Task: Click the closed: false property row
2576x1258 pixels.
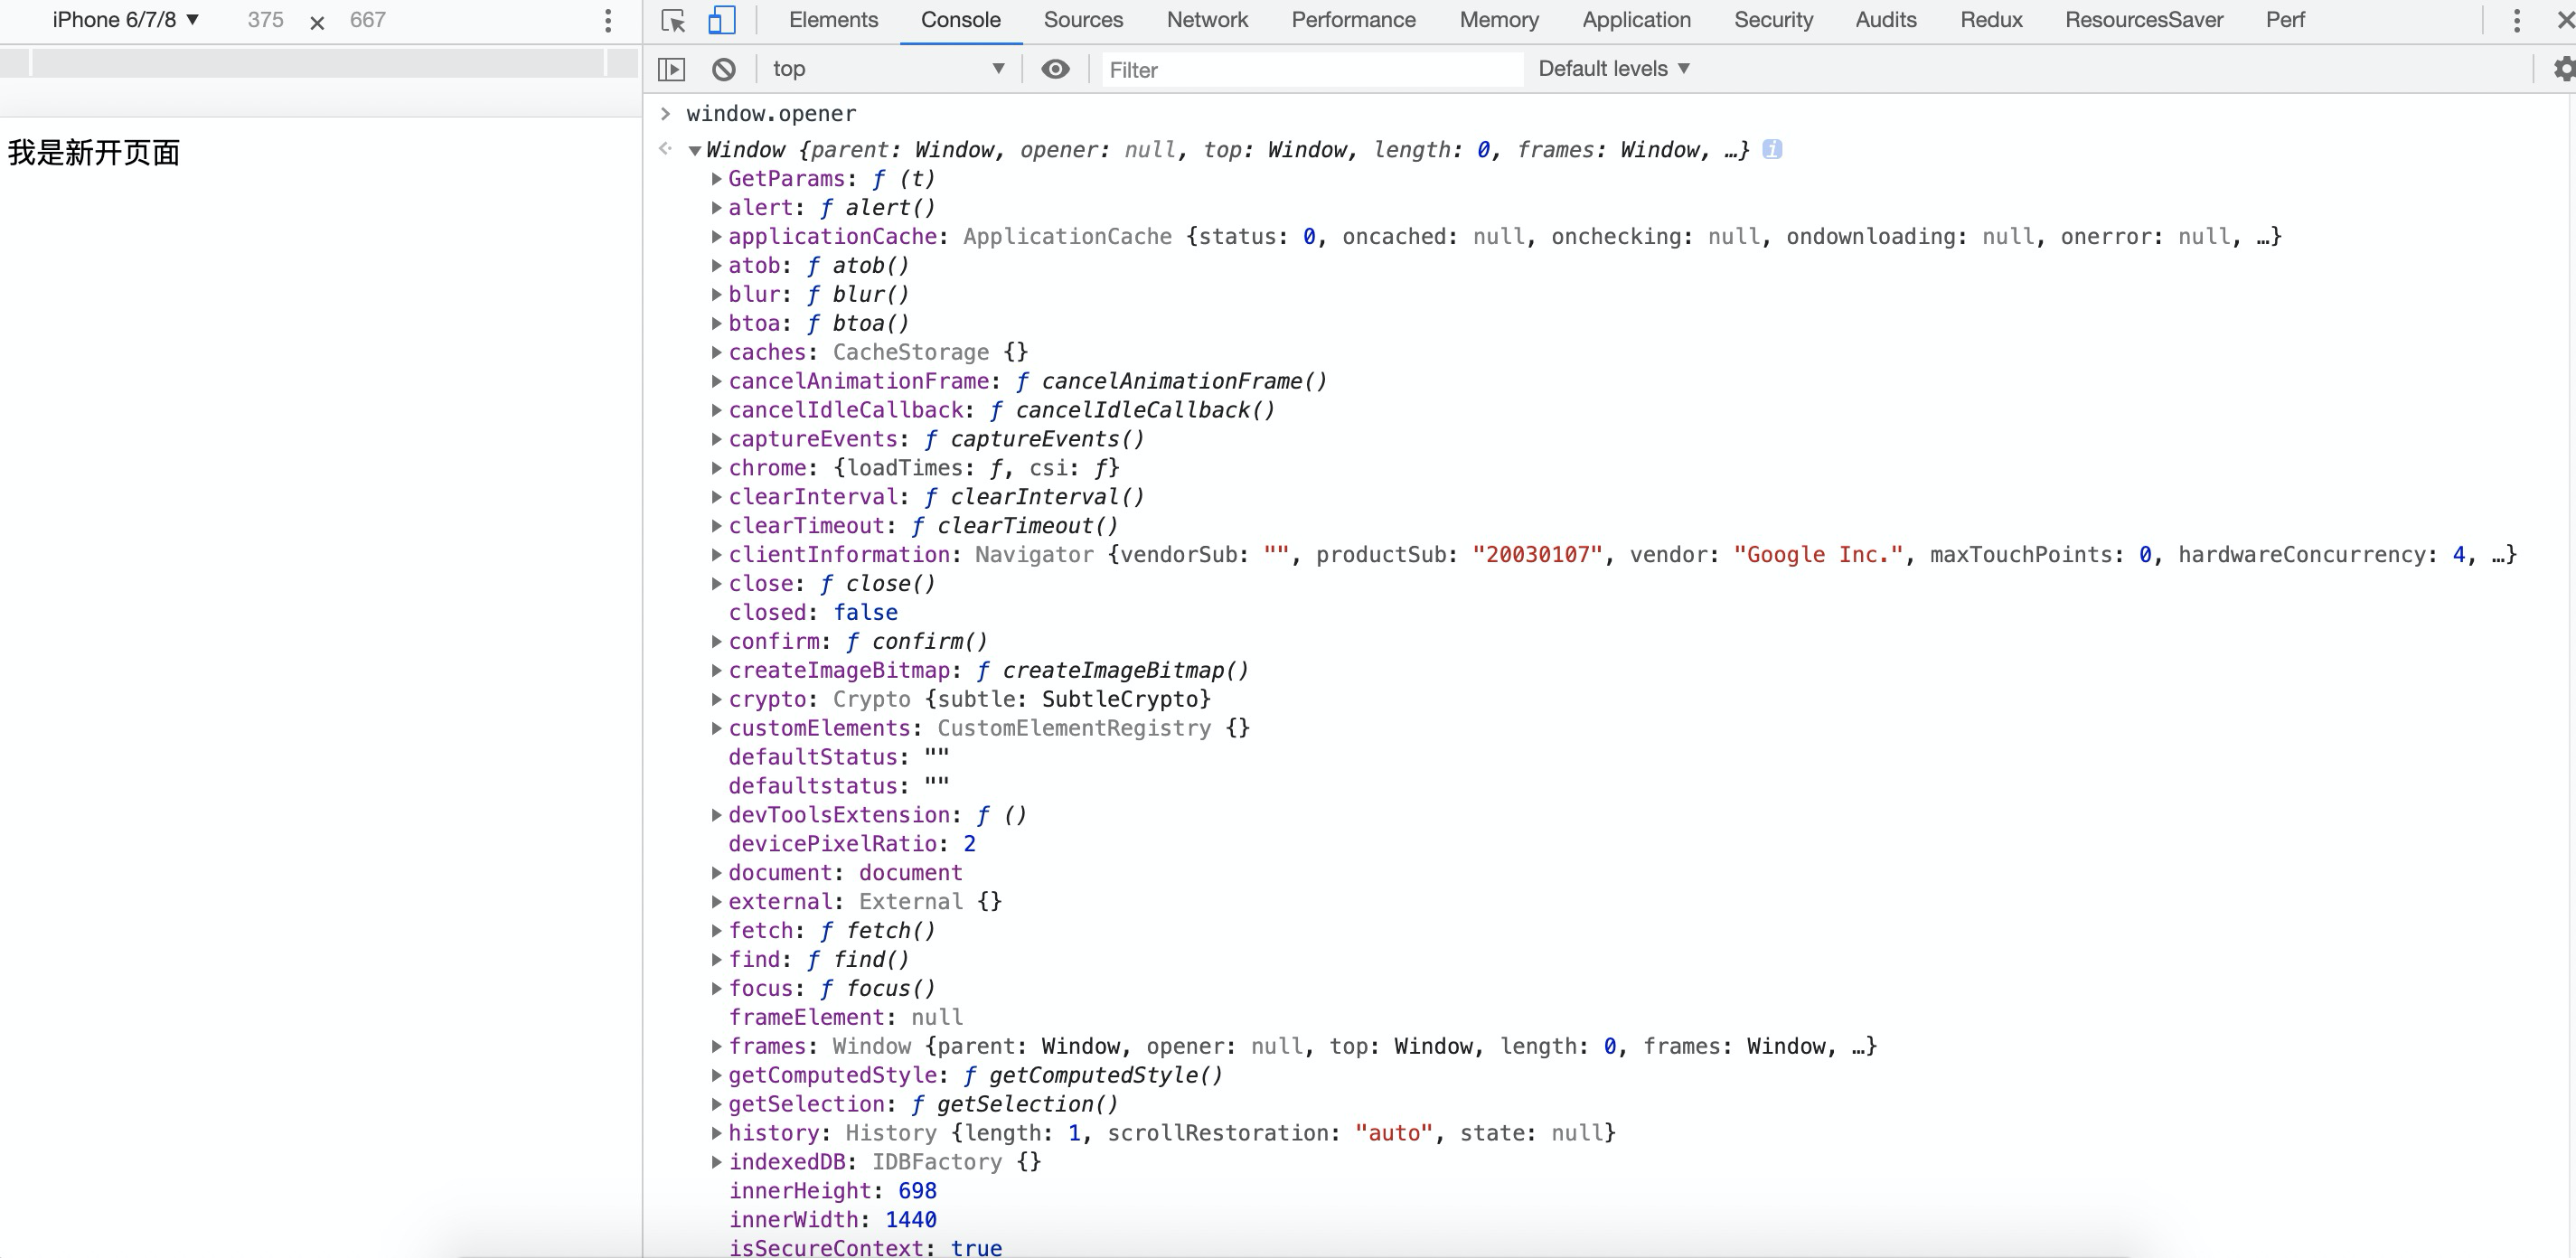Action: tap(813, 613)
